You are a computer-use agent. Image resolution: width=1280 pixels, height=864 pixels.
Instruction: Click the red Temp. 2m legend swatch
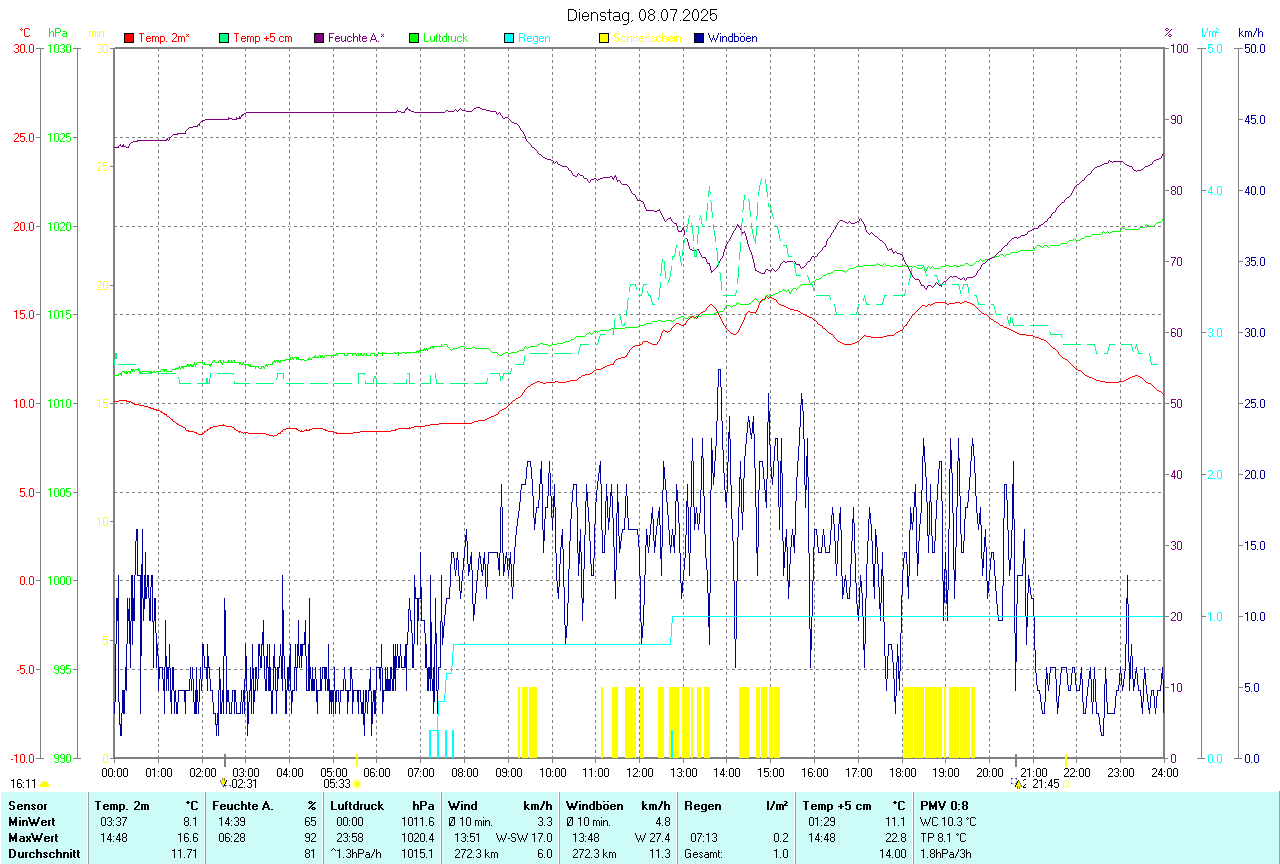129,38
